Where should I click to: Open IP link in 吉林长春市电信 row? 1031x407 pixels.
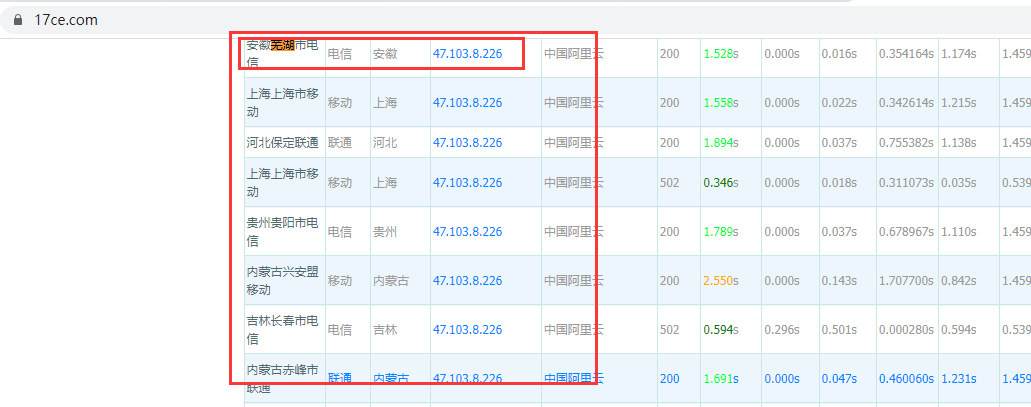467,330
